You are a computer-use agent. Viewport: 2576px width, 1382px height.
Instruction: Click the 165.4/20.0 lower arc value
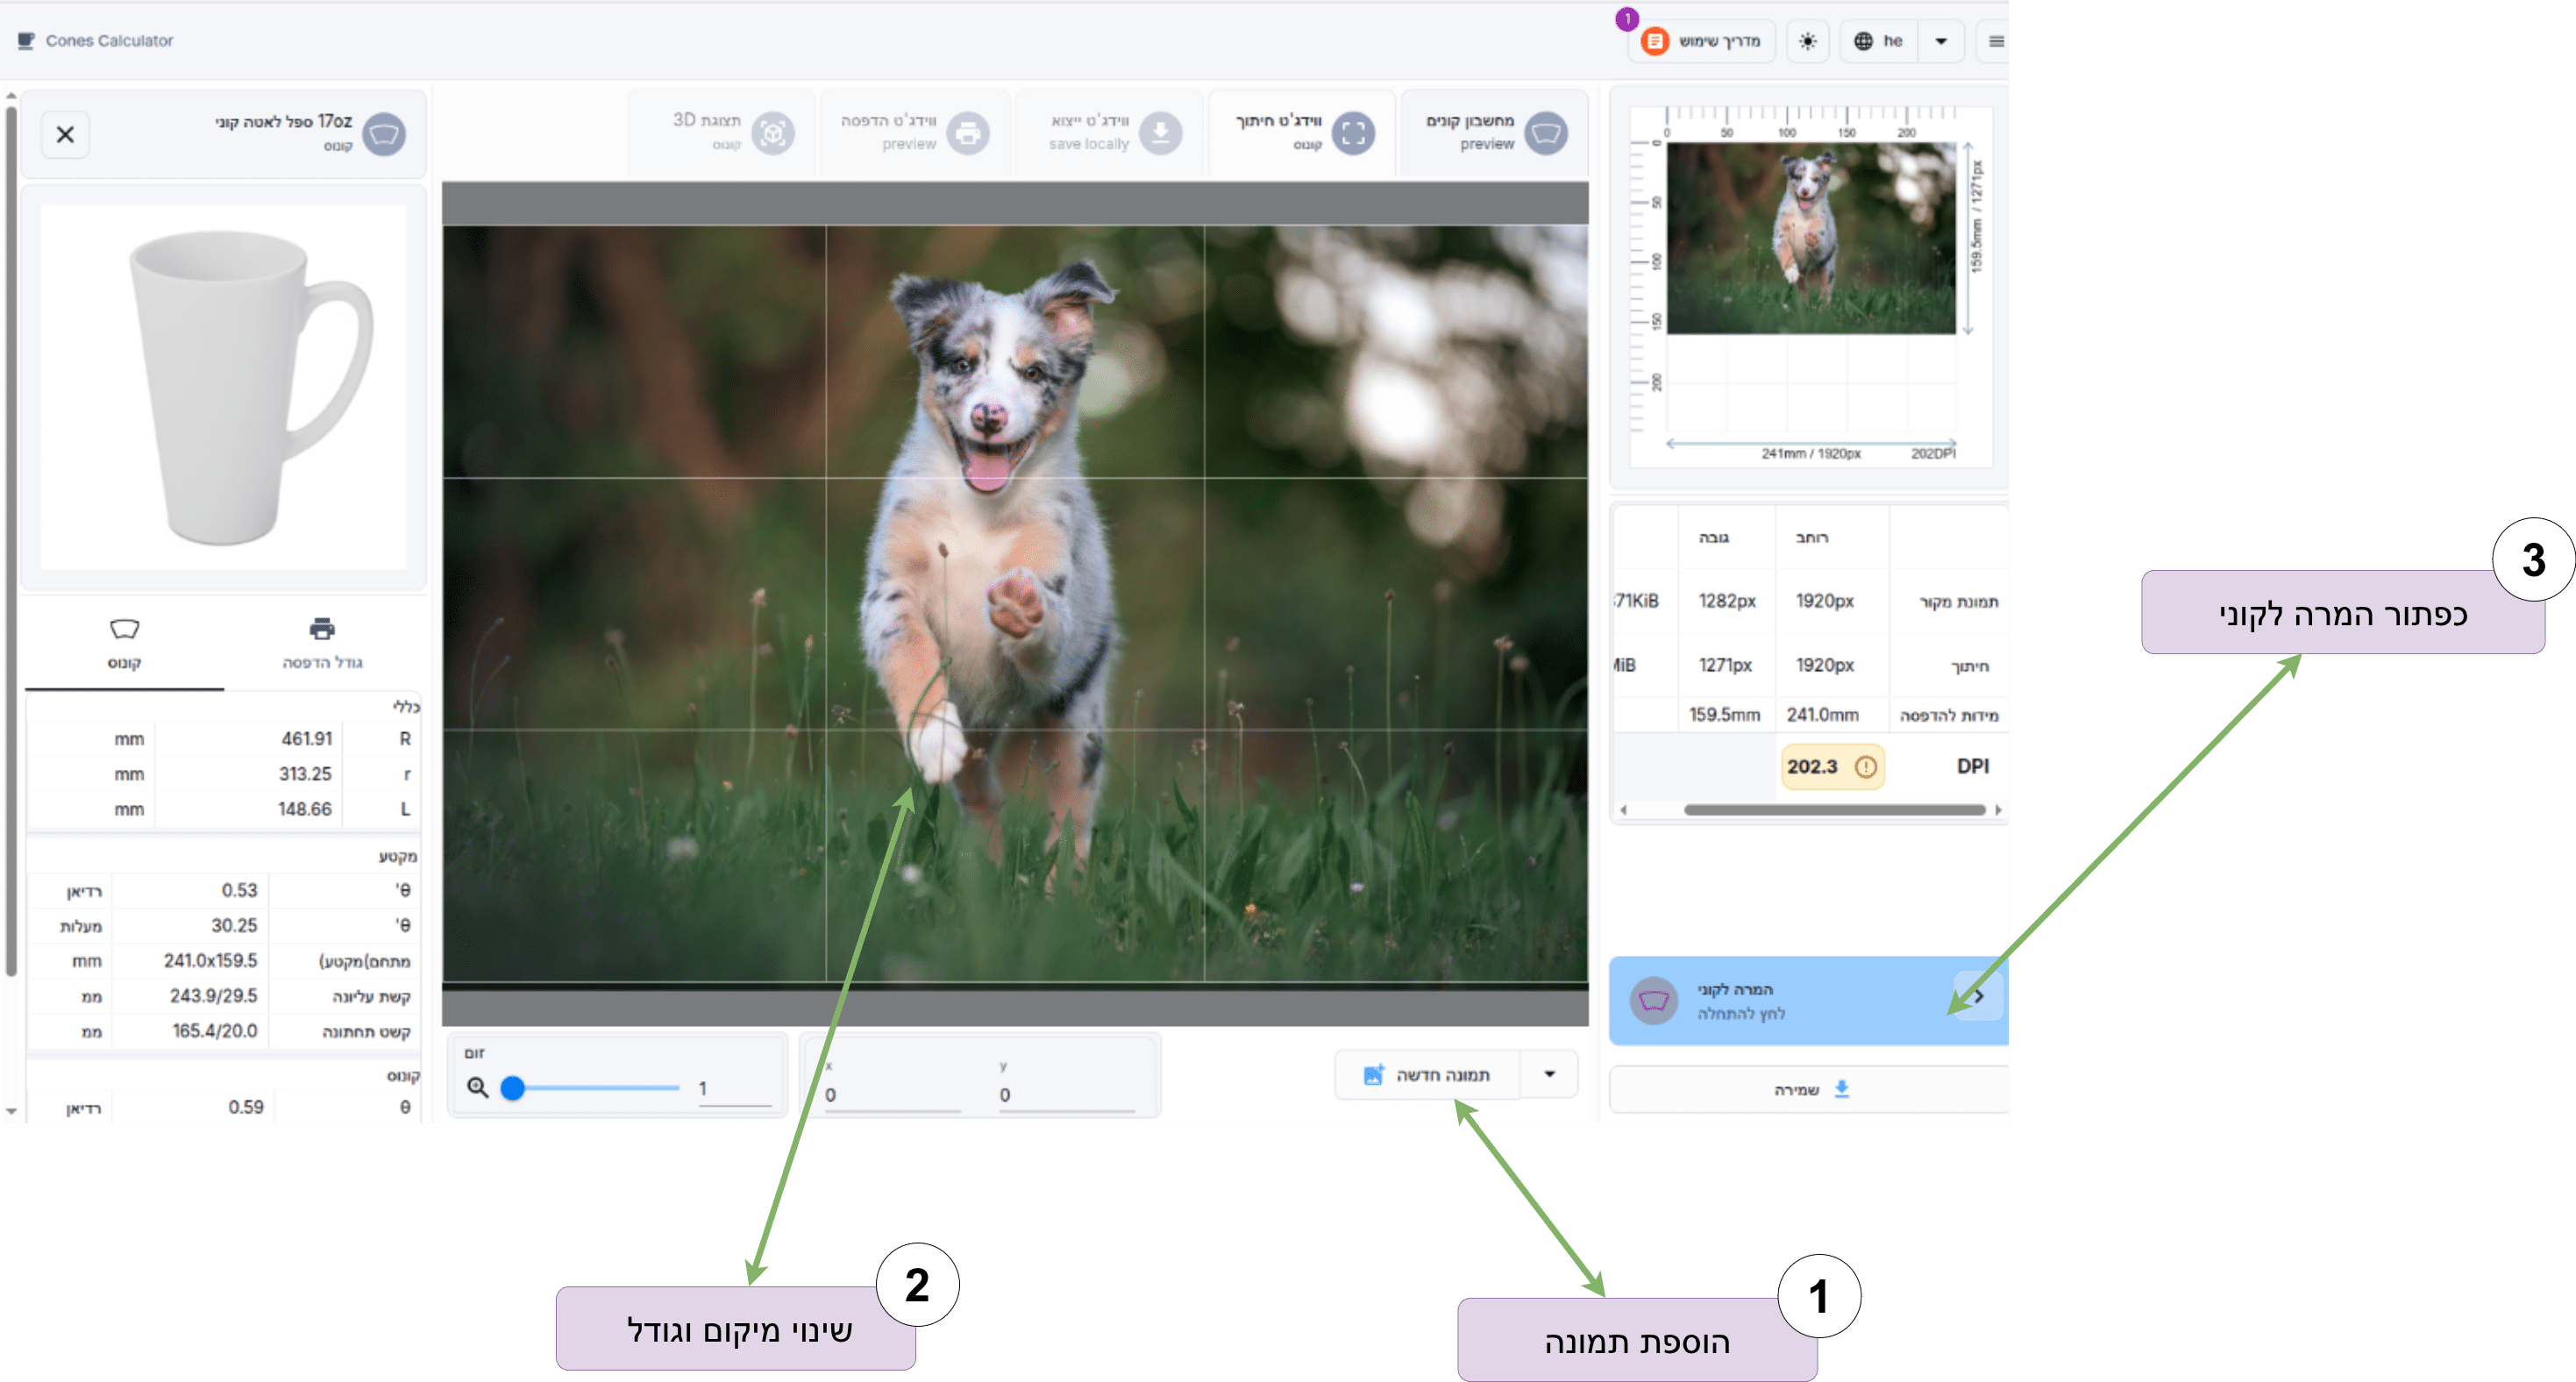coord(214,1031)
